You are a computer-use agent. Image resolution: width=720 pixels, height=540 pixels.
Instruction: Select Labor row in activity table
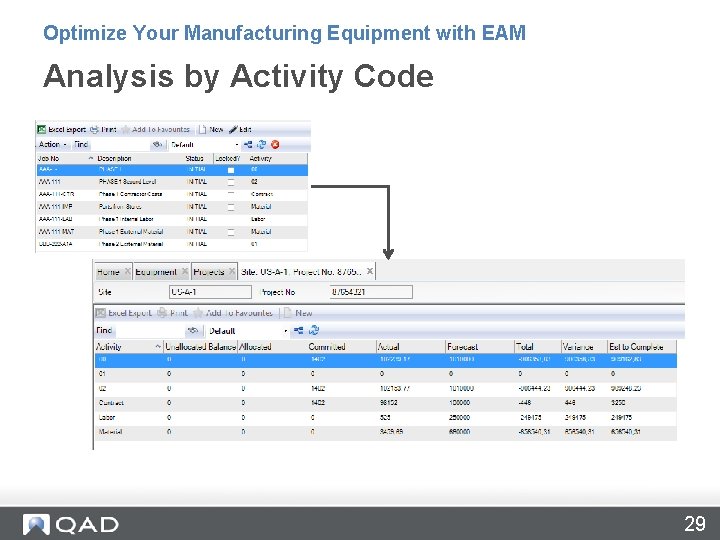pyautogui.click(x=386, y=418)
